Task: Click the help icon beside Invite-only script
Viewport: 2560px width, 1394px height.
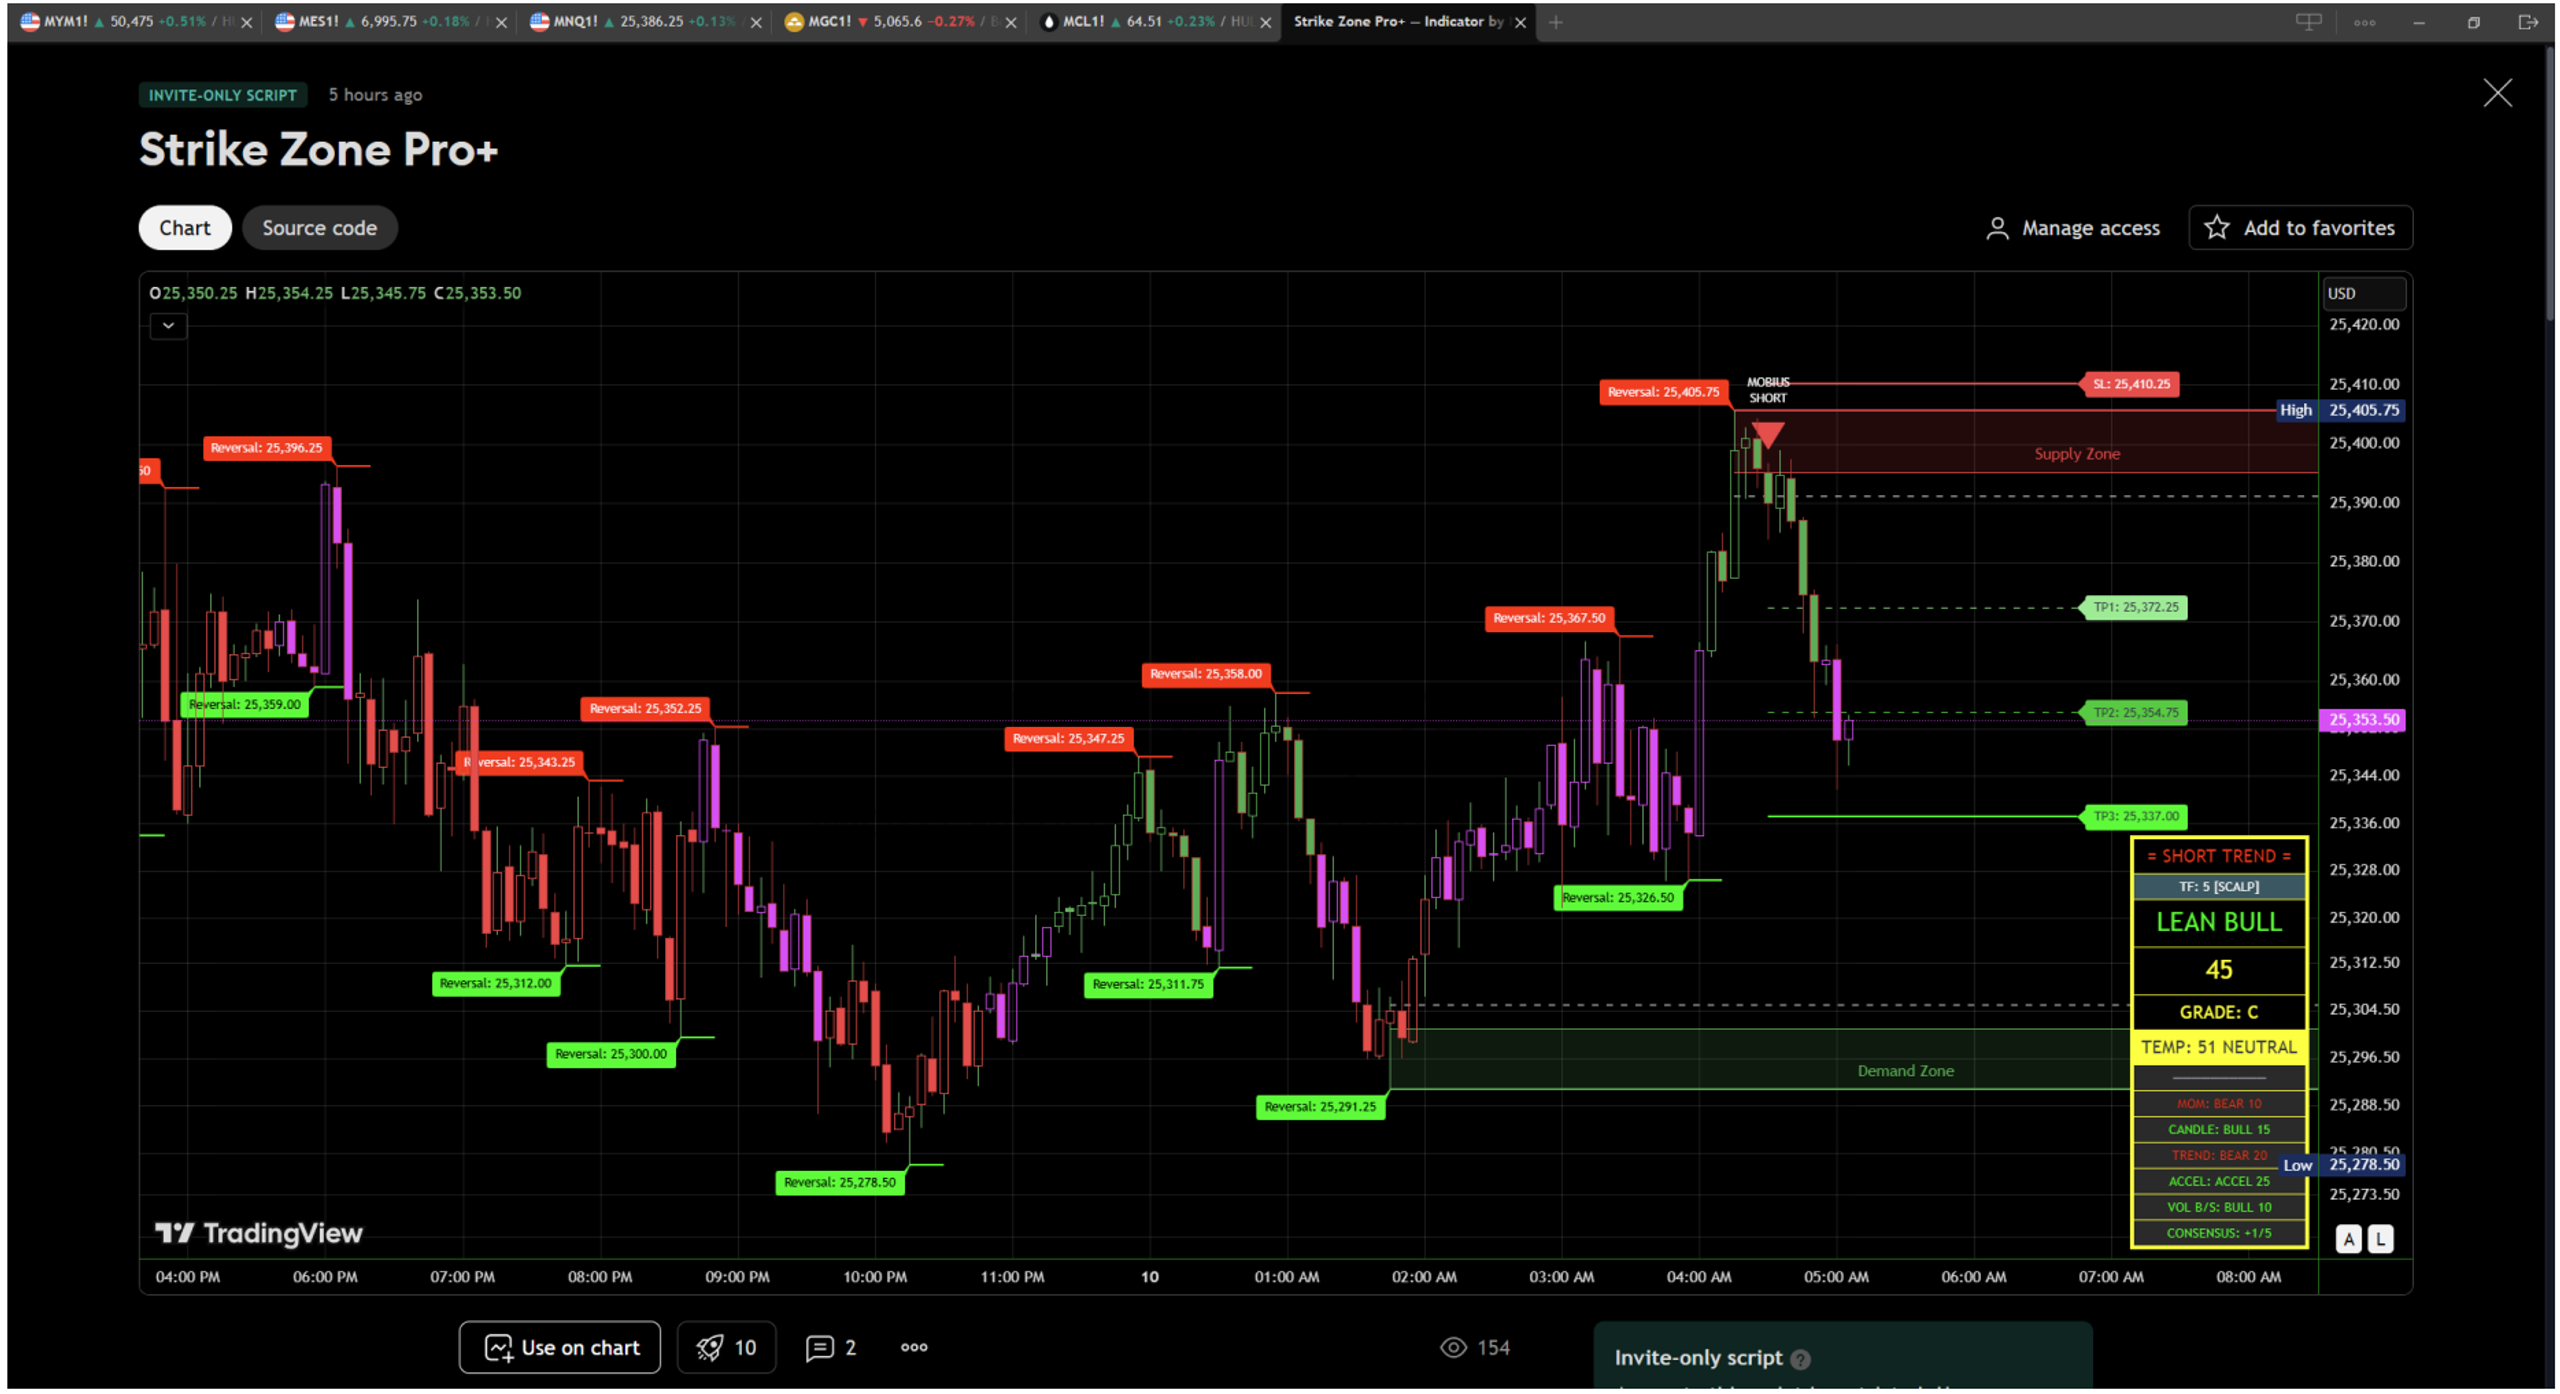Action: 1800,1359
